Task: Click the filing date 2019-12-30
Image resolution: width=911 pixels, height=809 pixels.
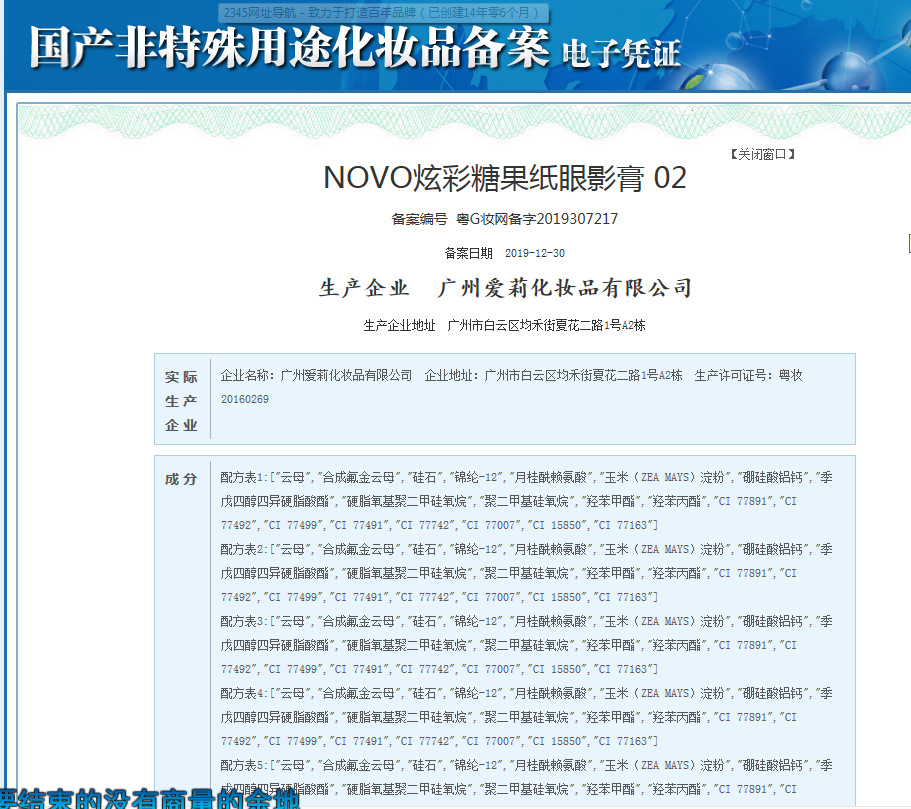Action: [x=535, y=253]
